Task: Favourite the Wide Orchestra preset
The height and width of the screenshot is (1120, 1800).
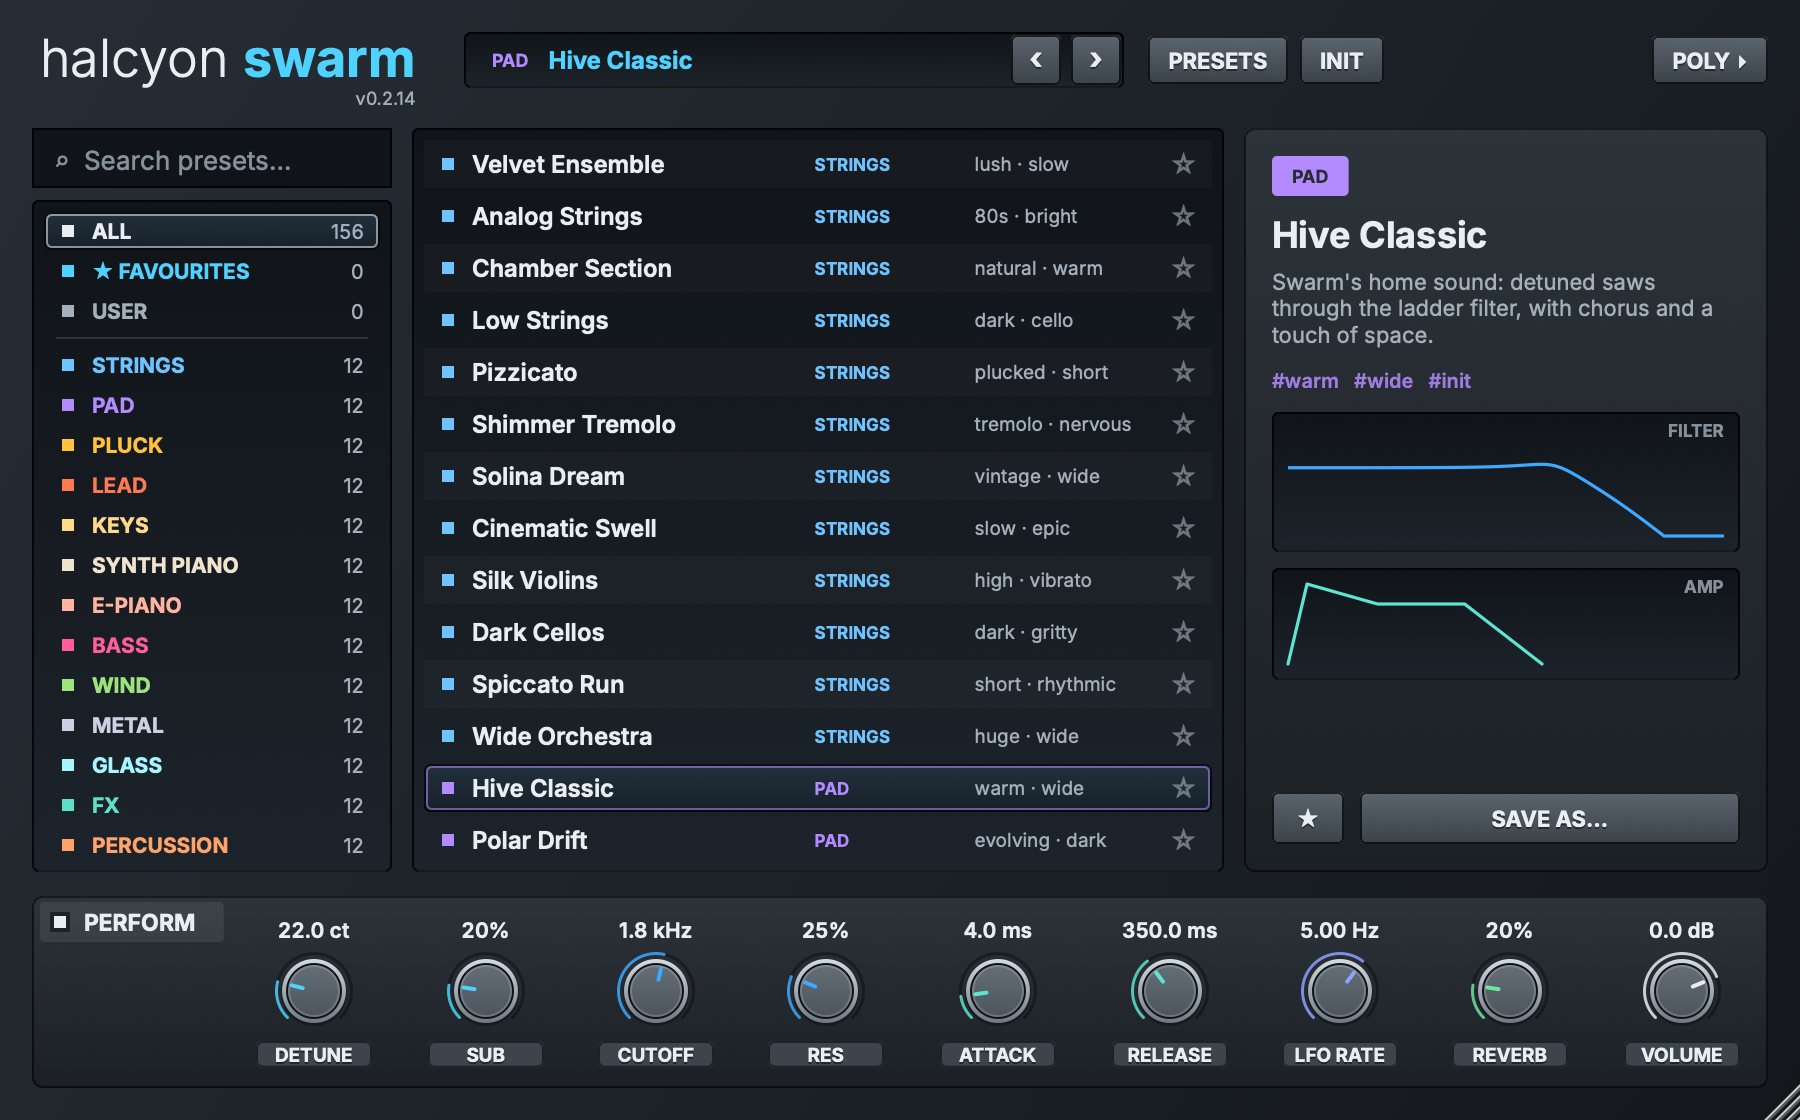Action: 1183,736
